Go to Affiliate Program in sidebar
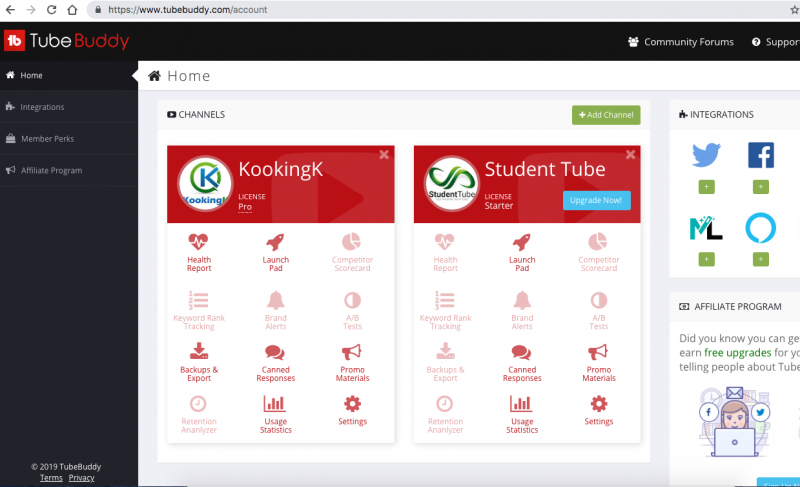This screenshot has width=800, height=487. pos(51,171)
